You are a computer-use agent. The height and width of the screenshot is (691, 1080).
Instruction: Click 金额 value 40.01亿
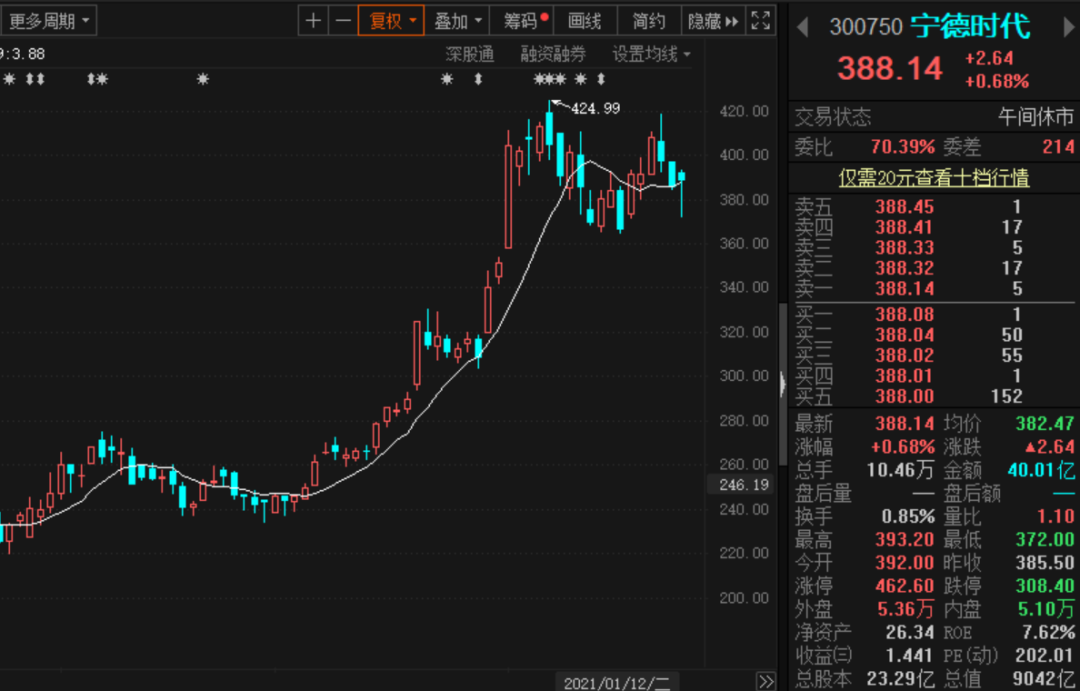tap(1041, 471)
